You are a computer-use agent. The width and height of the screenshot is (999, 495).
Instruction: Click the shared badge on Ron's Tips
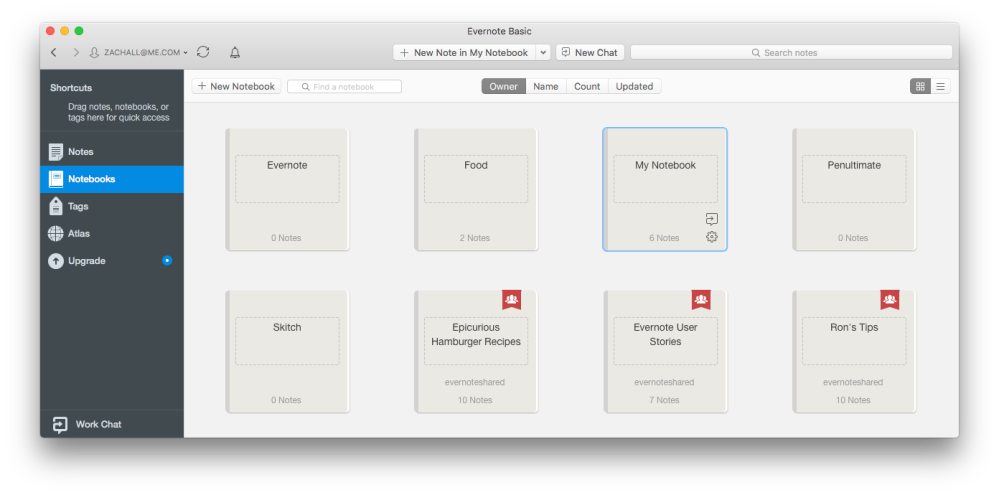coord(889,299)
